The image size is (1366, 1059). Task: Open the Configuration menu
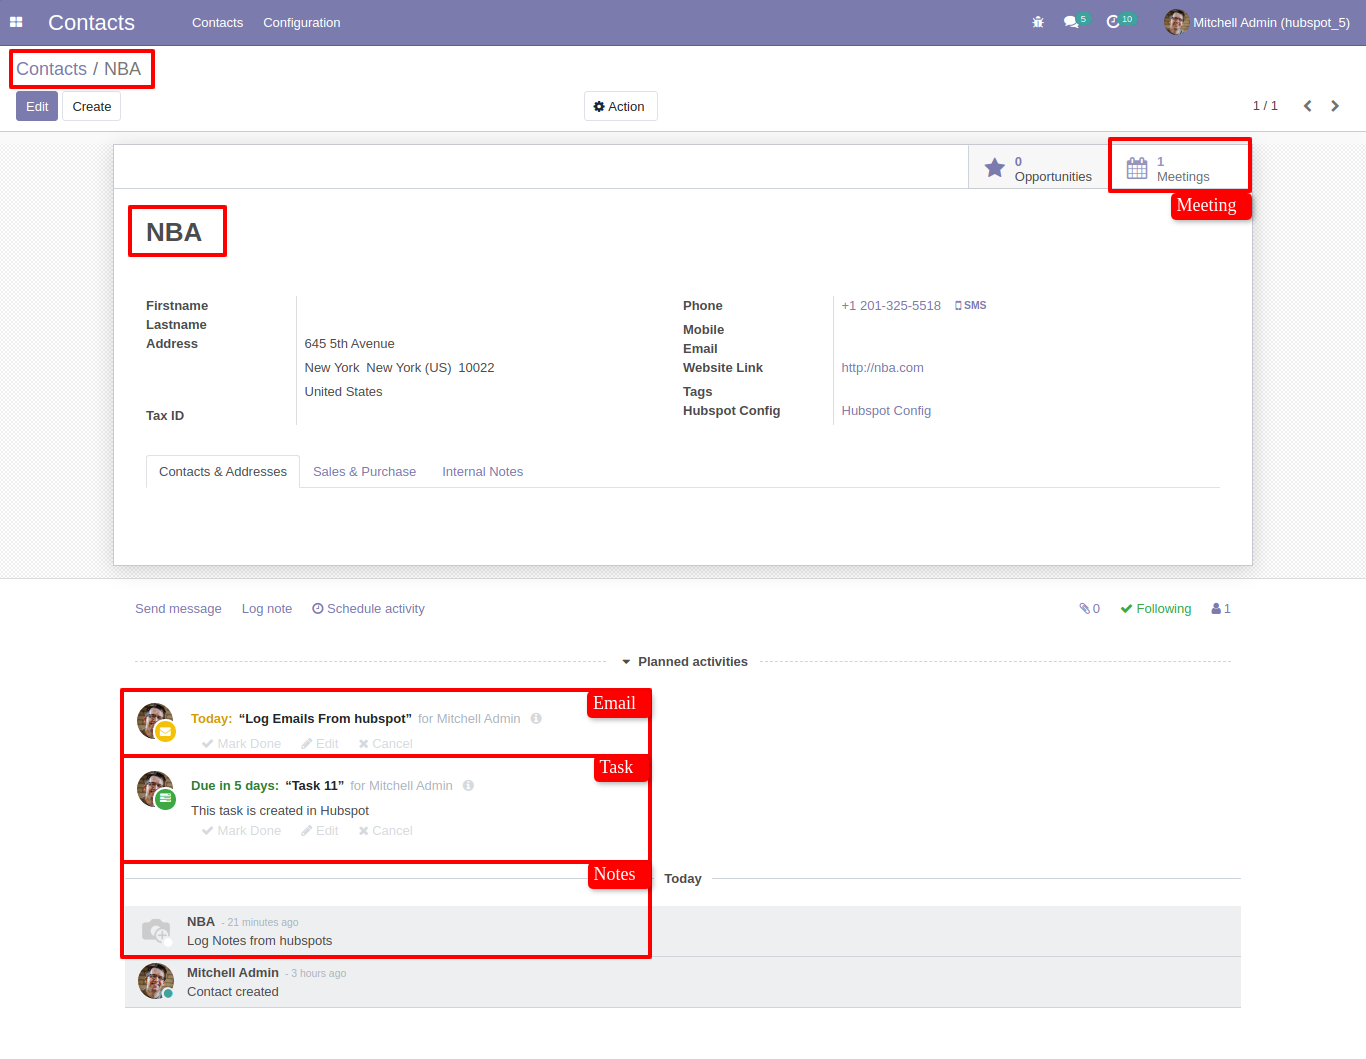pyautogui.click(x=301, y=22)
